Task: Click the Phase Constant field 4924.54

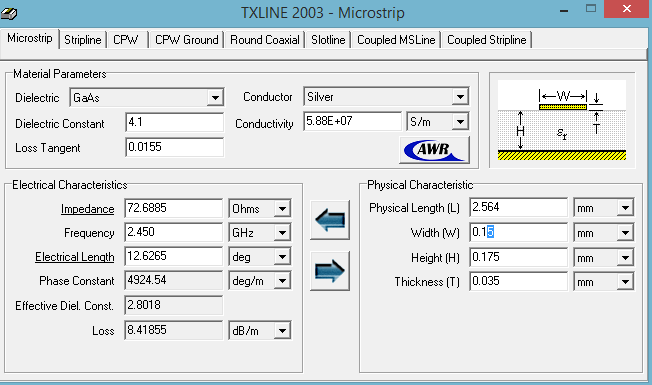Action: [173, 280]
